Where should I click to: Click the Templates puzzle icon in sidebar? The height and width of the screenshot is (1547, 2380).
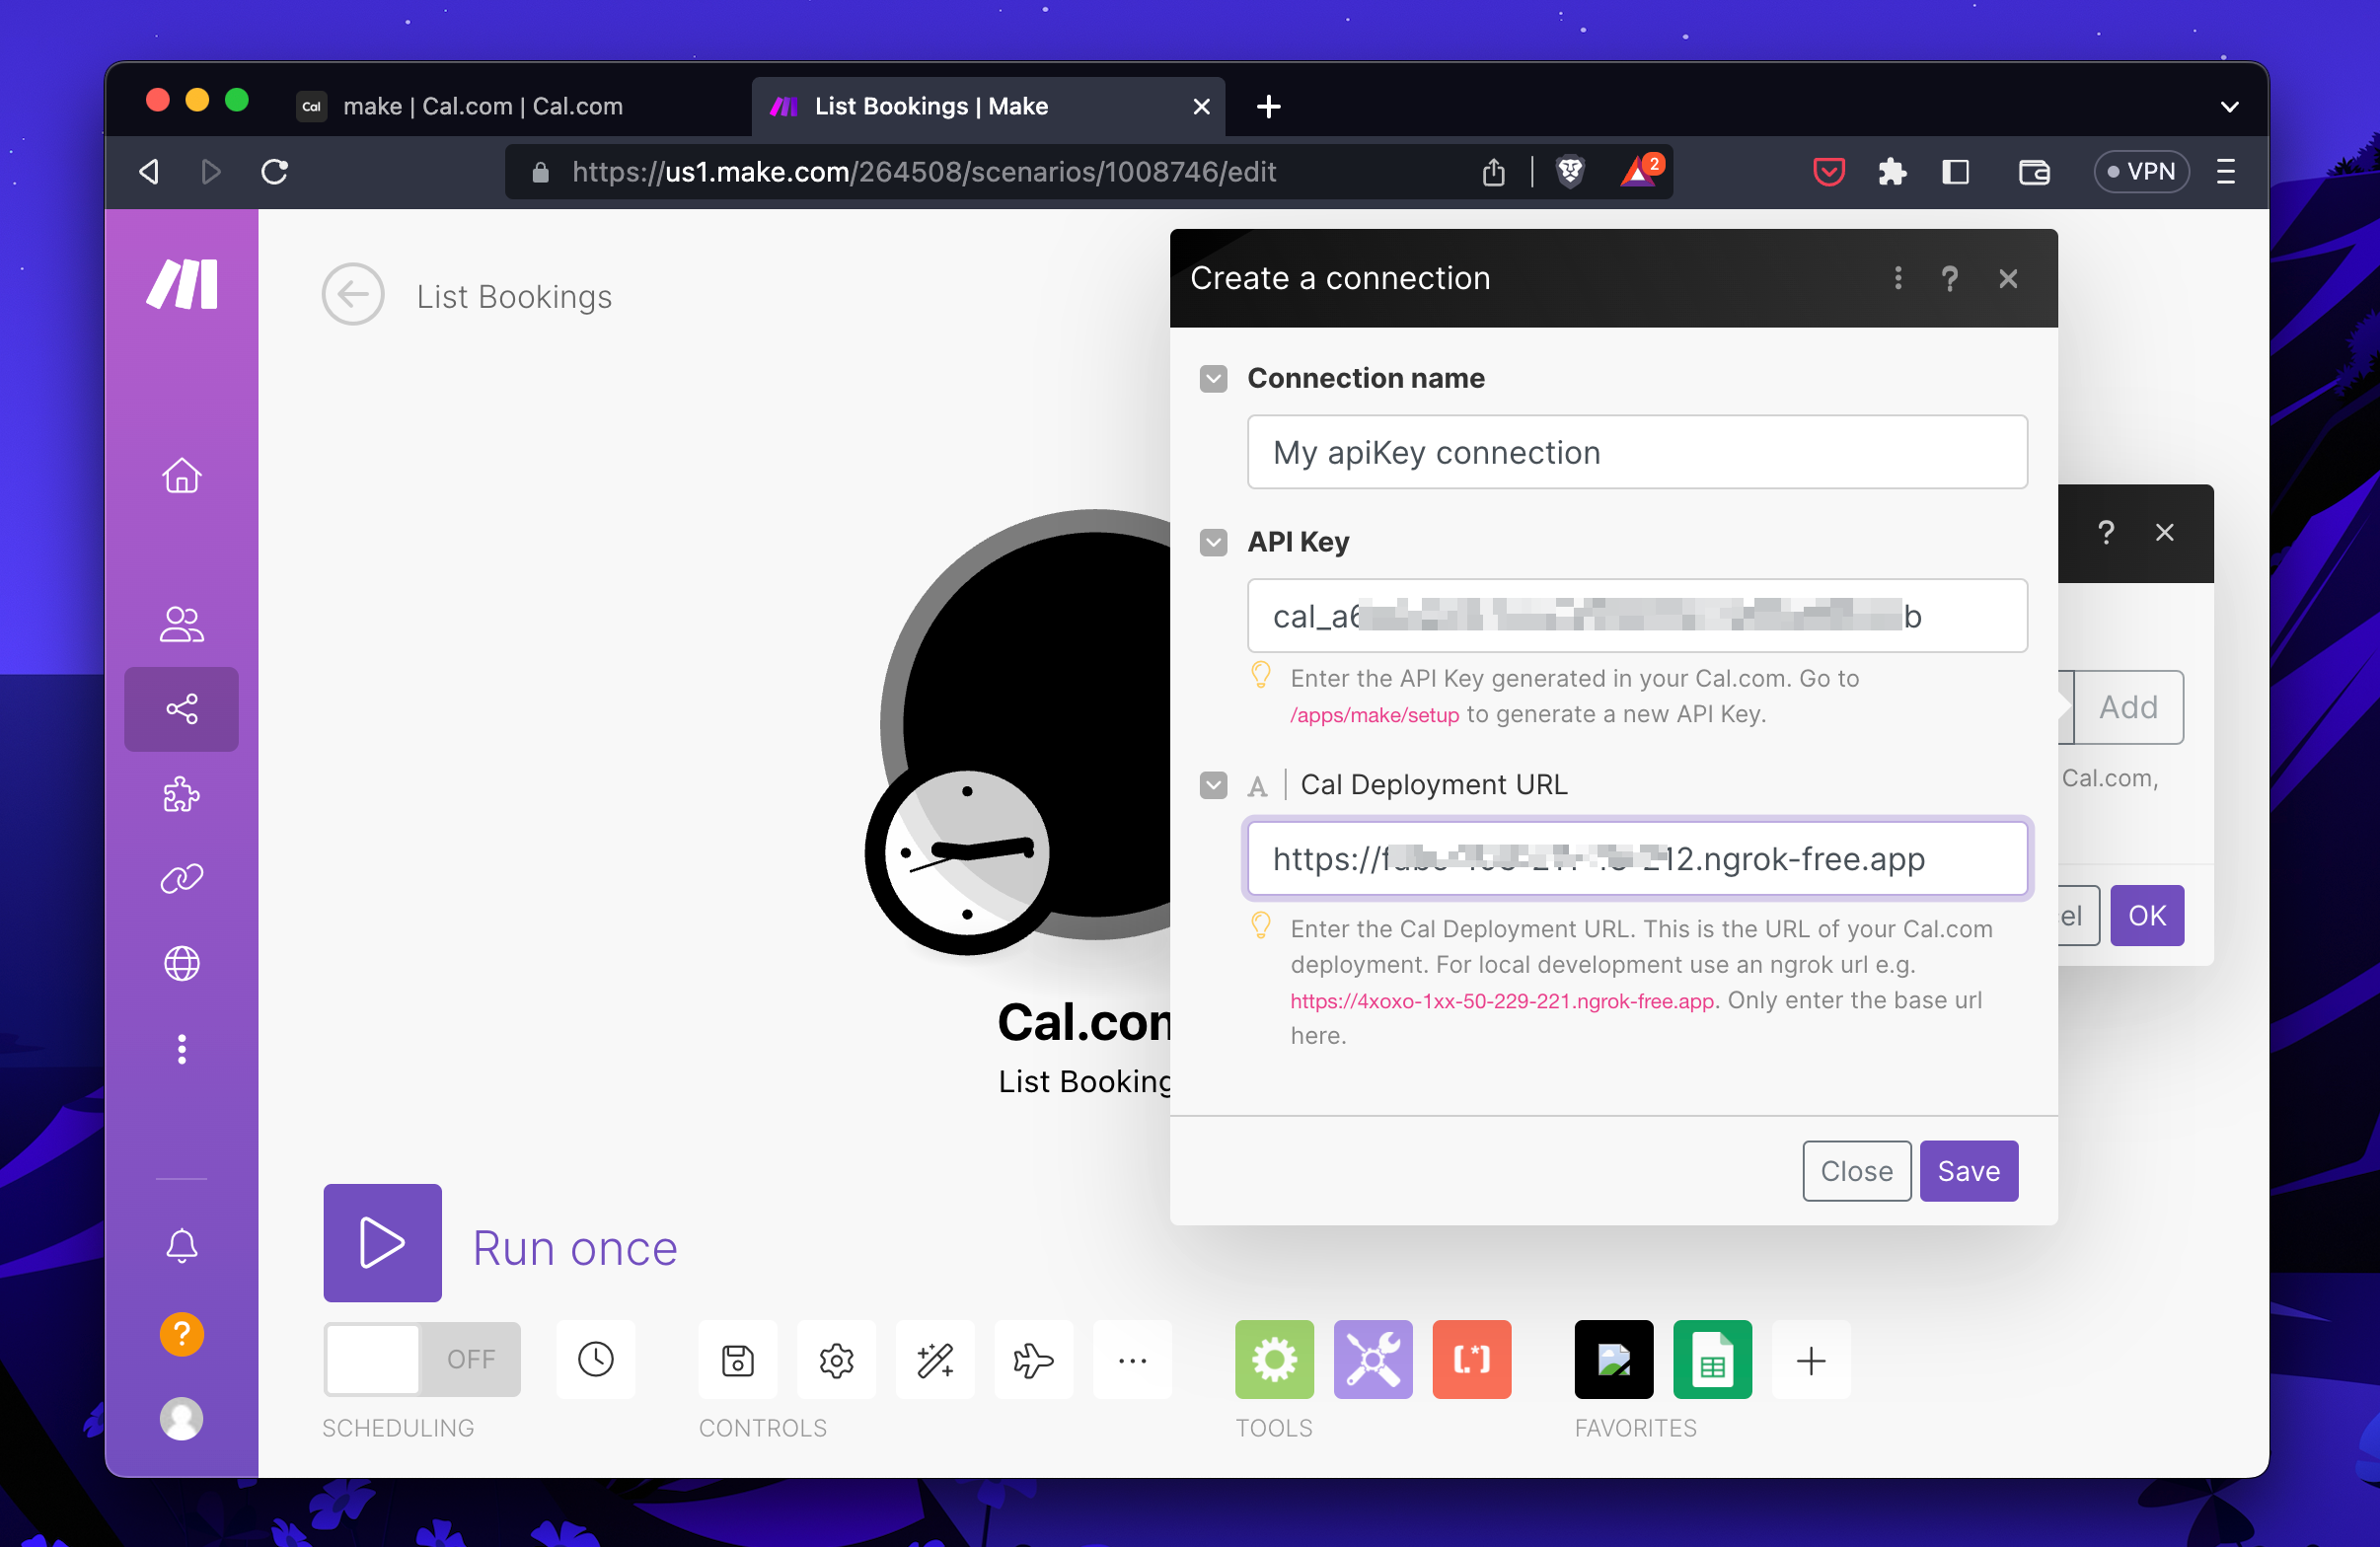click(x=181, y=794)
